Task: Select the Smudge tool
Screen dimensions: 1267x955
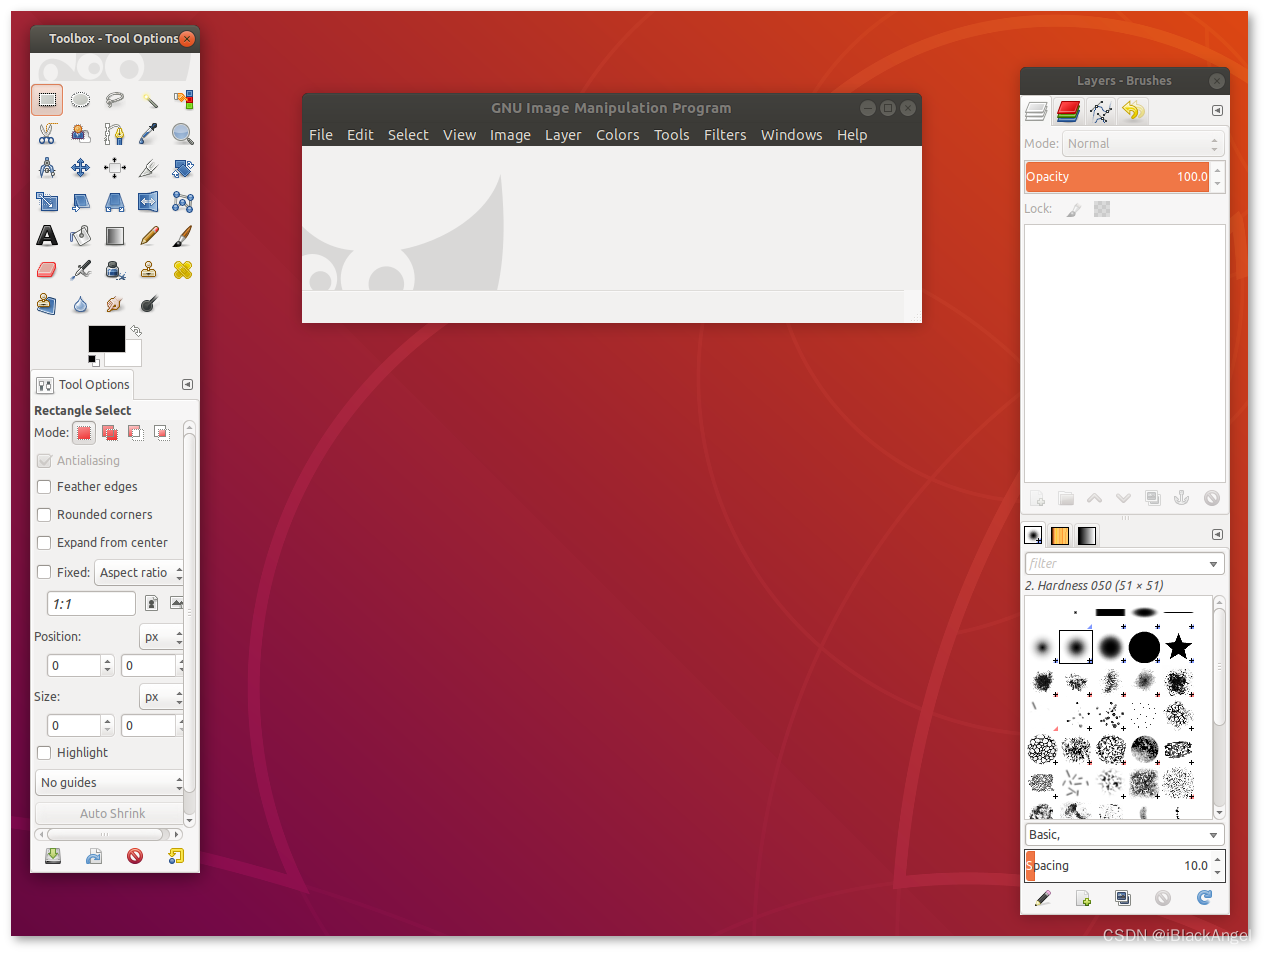Action: tap(115, 304)
